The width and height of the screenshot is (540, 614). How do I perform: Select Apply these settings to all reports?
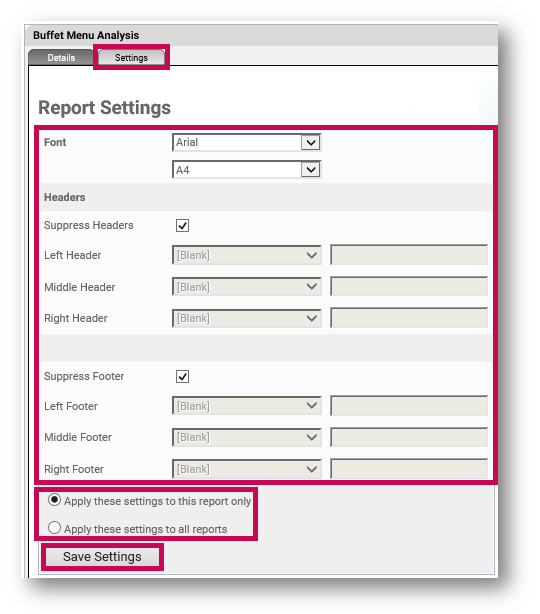click(54, 528)
